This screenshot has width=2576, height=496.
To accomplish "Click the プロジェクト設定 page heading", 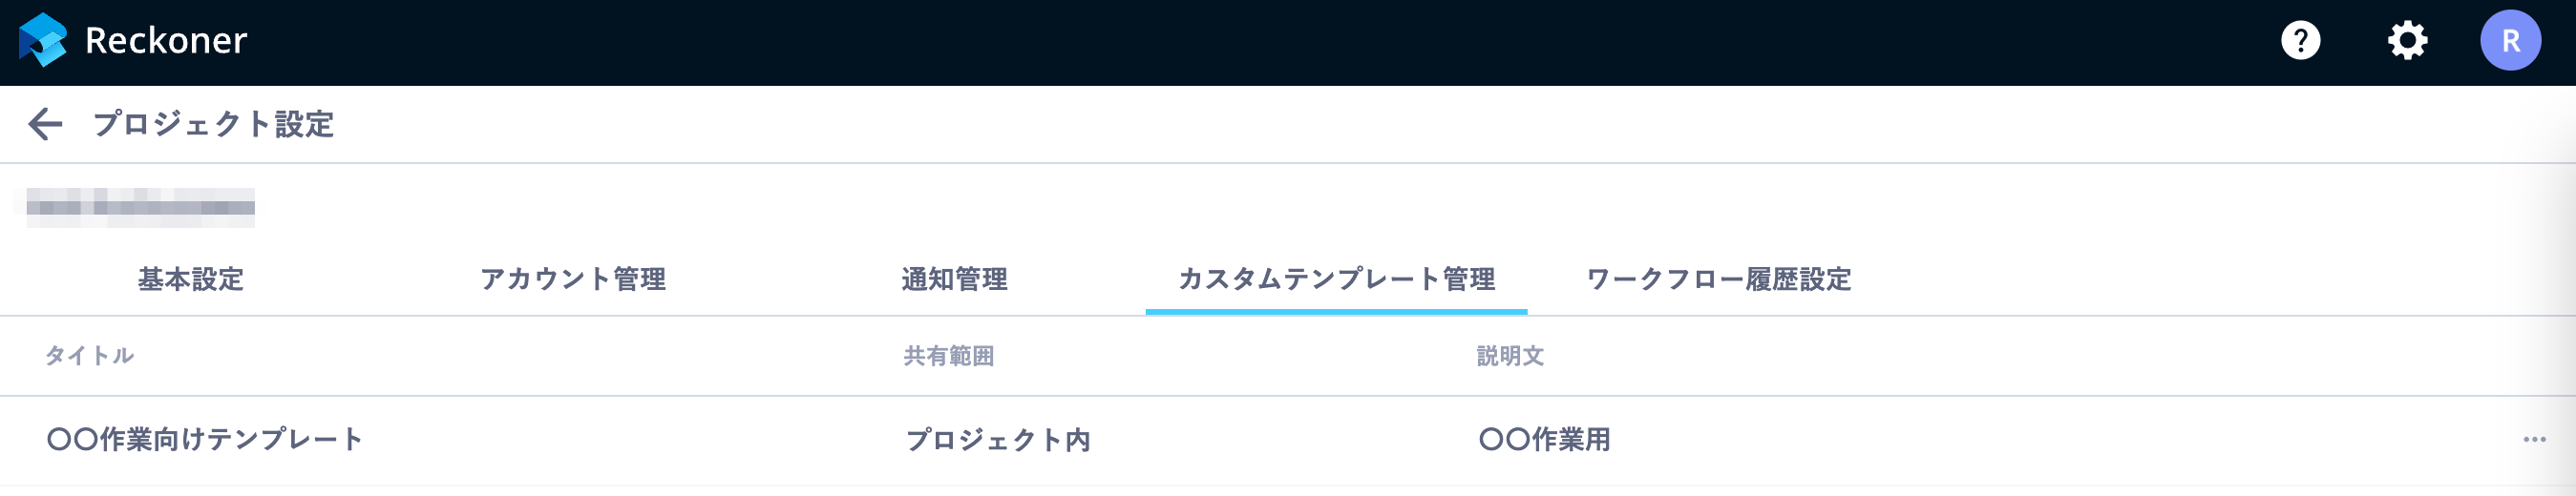I will pyautogui.click(x=213, y=124).
